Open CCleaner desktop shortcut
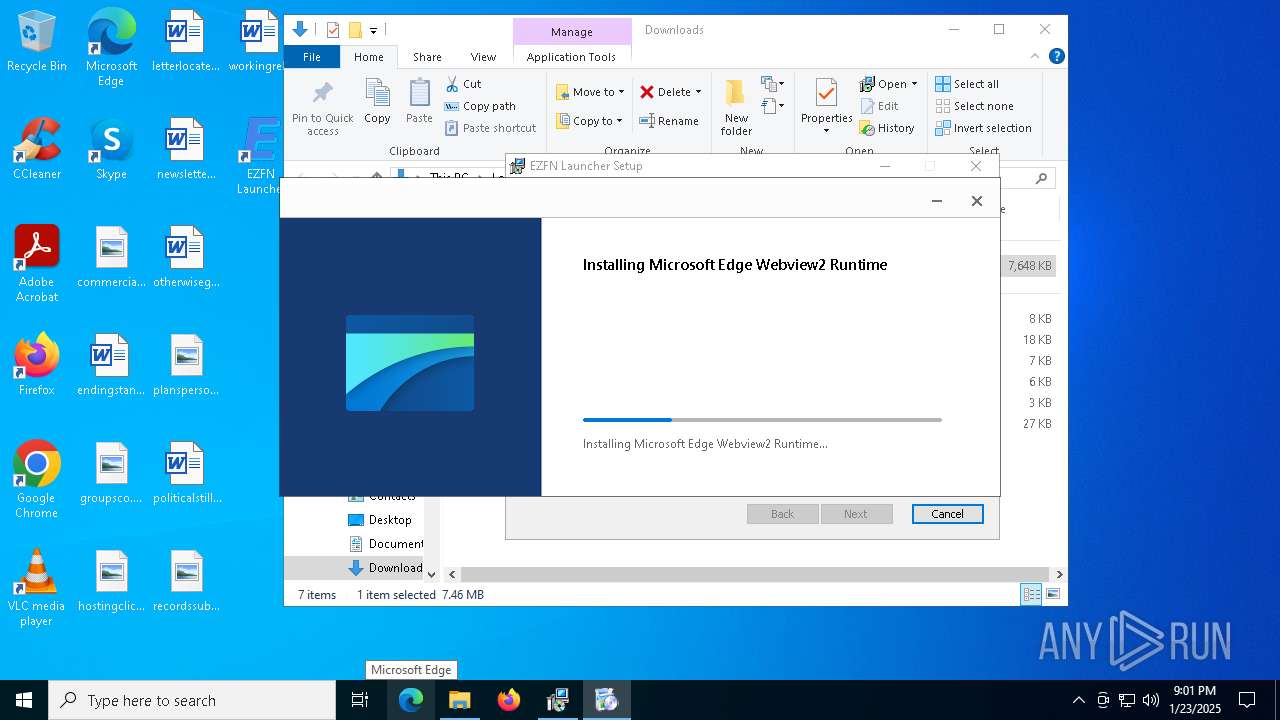This screenshot has height=720, width=1280. click(37, 148)
